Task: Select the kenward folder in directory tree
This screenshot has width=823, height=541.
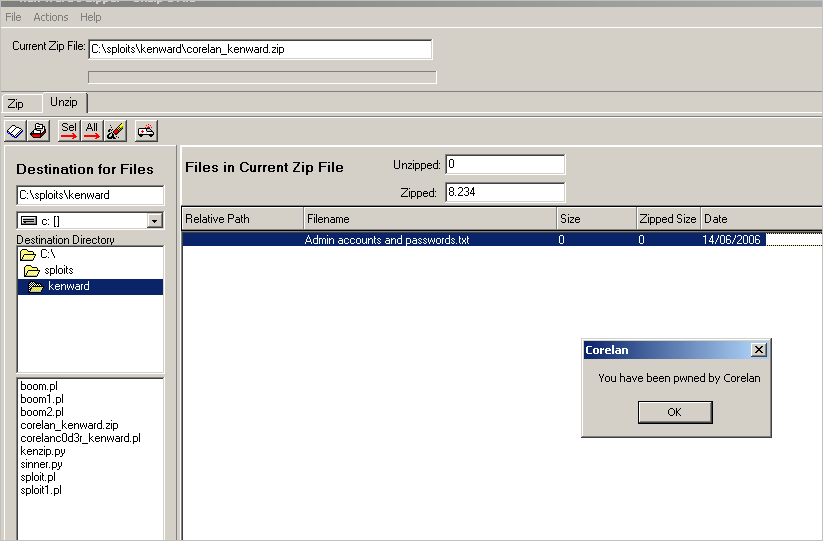Action: (x=68, y=287)
